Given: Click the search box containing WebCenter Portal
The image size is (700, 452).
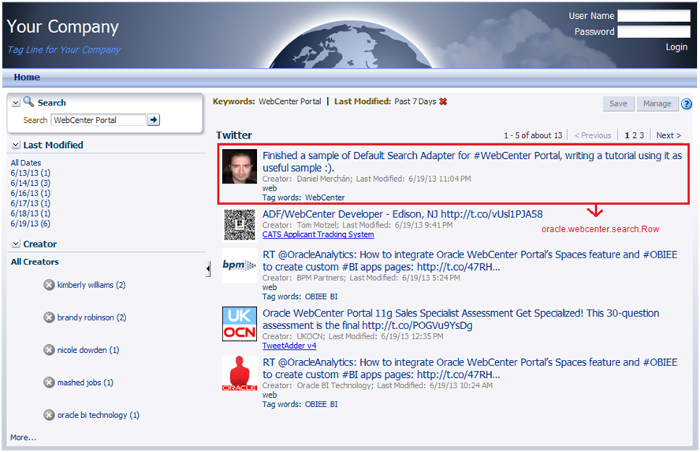Looking at the screenshot, I should click(x=99, y=120).
